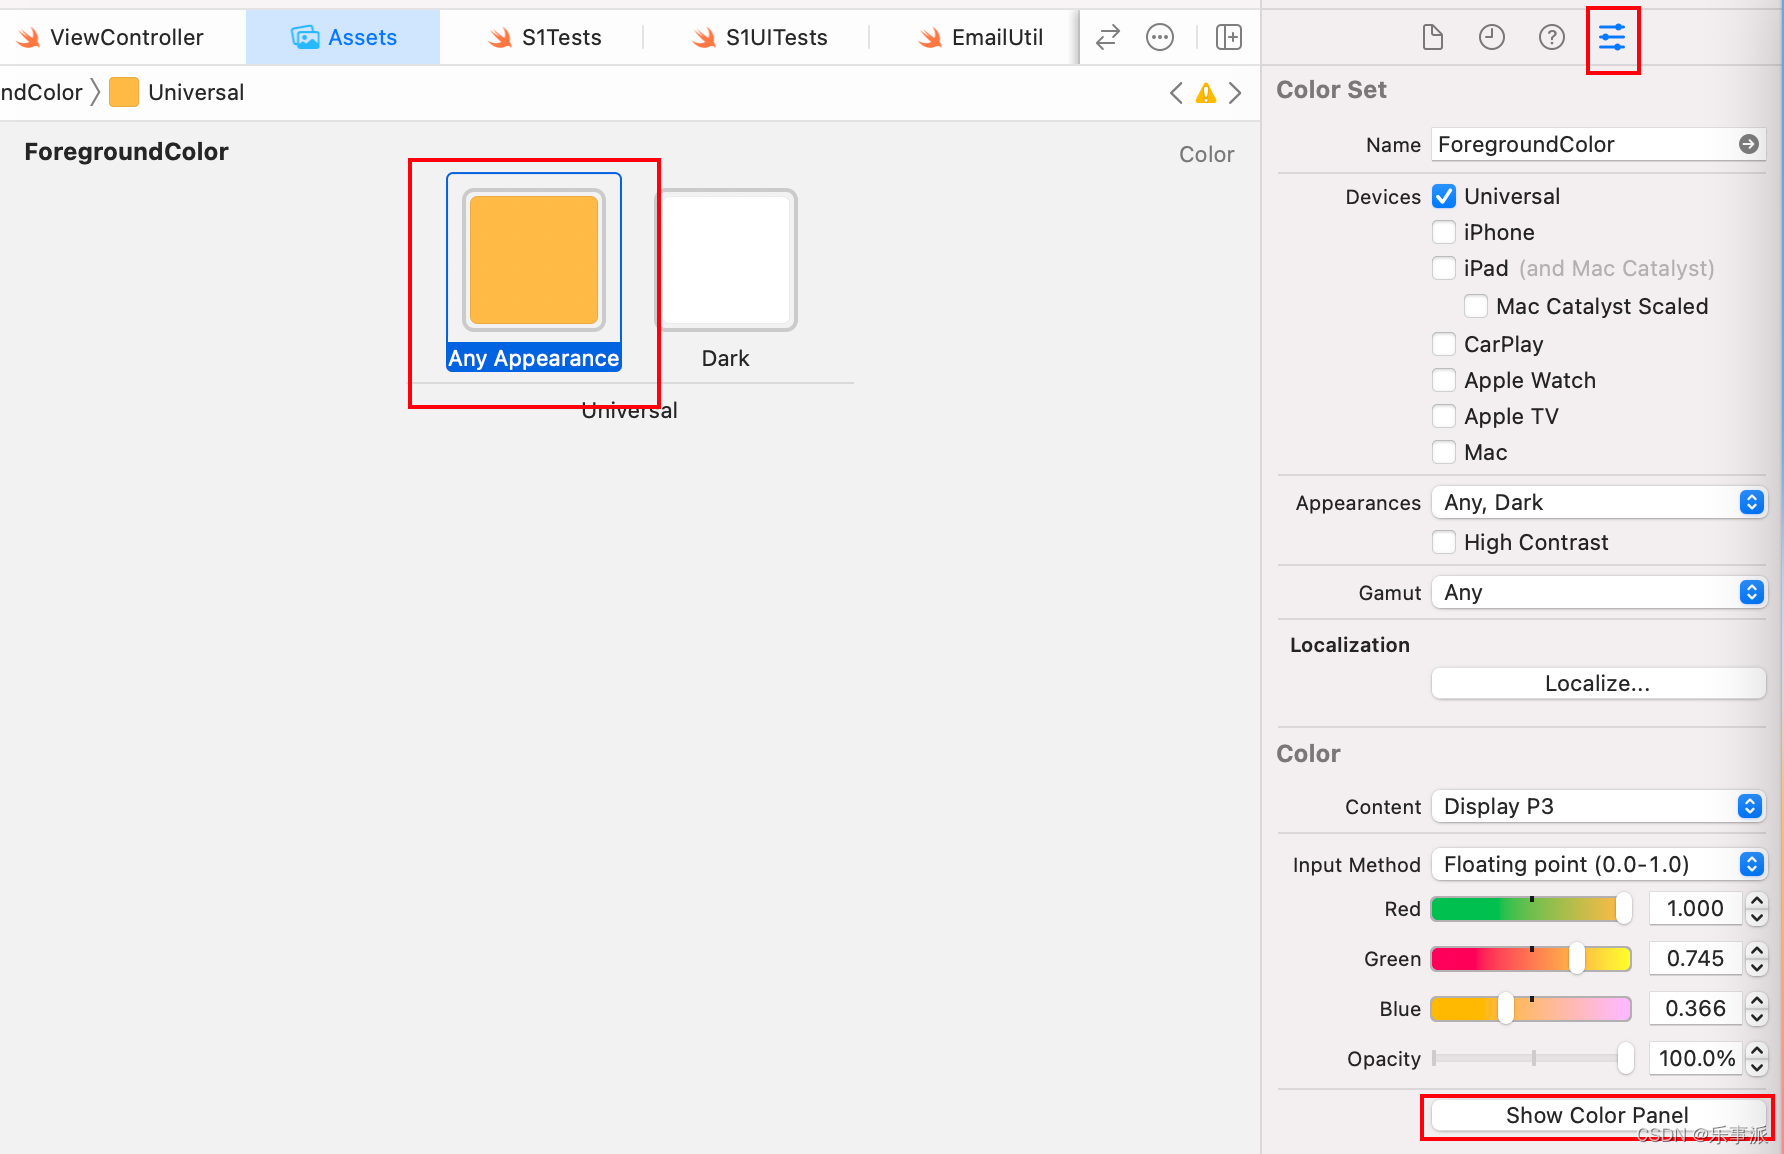
Task: Click the Red value stepper
Action: pos(1757,908)
